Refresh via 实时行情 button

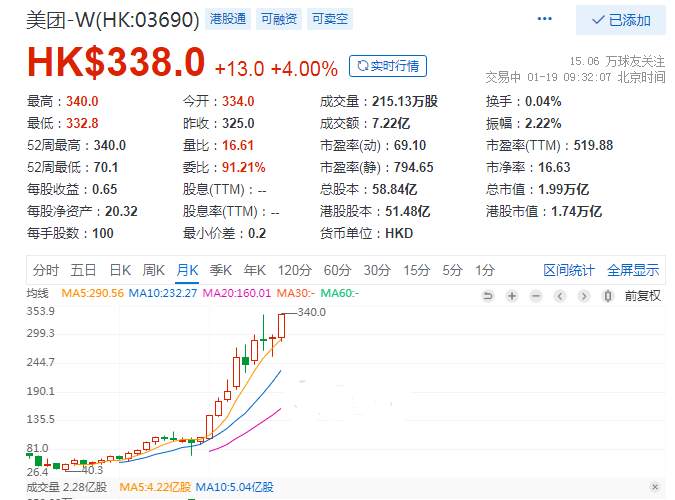(x=388, y=66)
